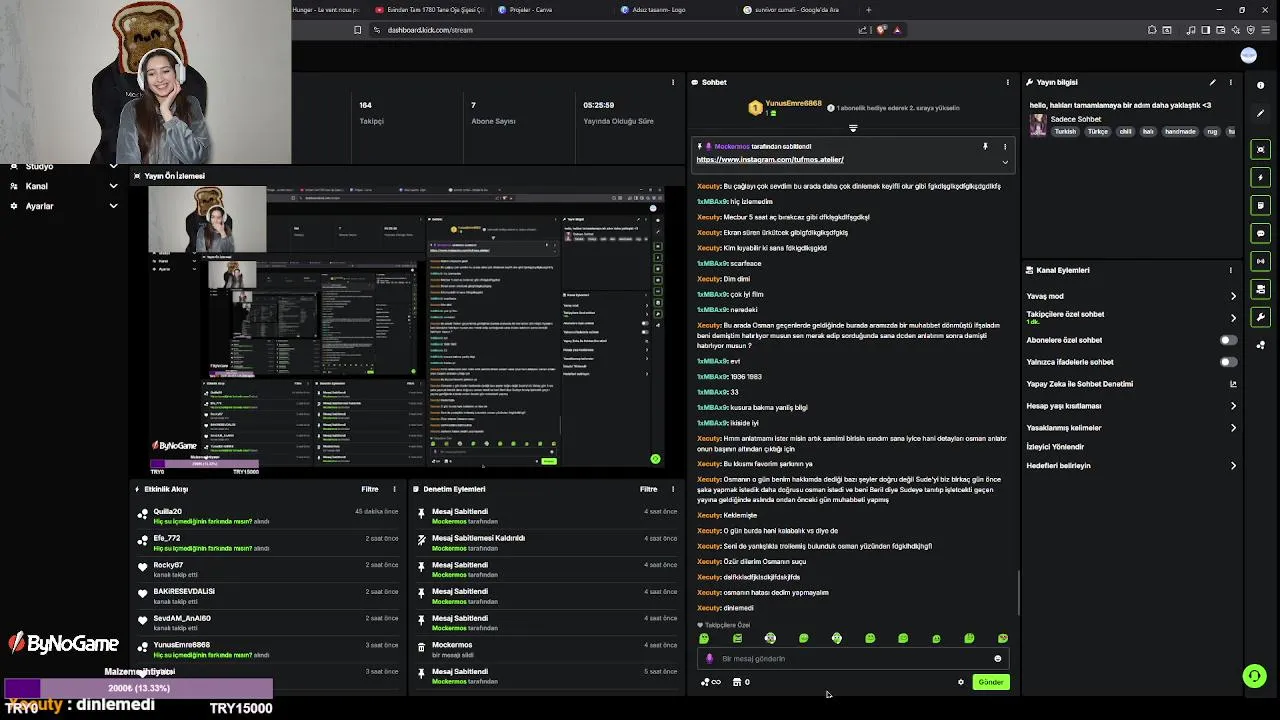Click the Rocky87 kanalı takip etti entry
The width and height of the screenshot is (1280, 720).
(270, 569)
